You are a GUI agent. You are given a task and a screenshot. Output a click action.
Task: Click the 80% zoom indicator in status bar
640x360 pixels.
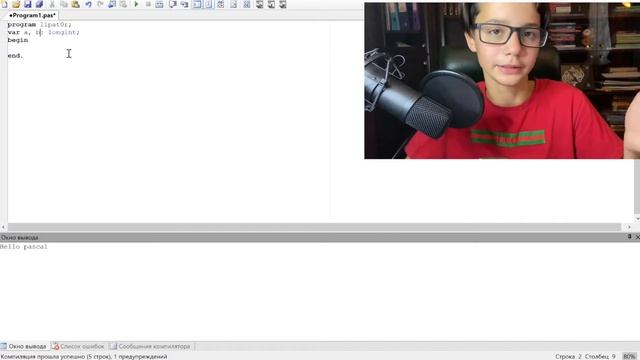coord(629,356)
